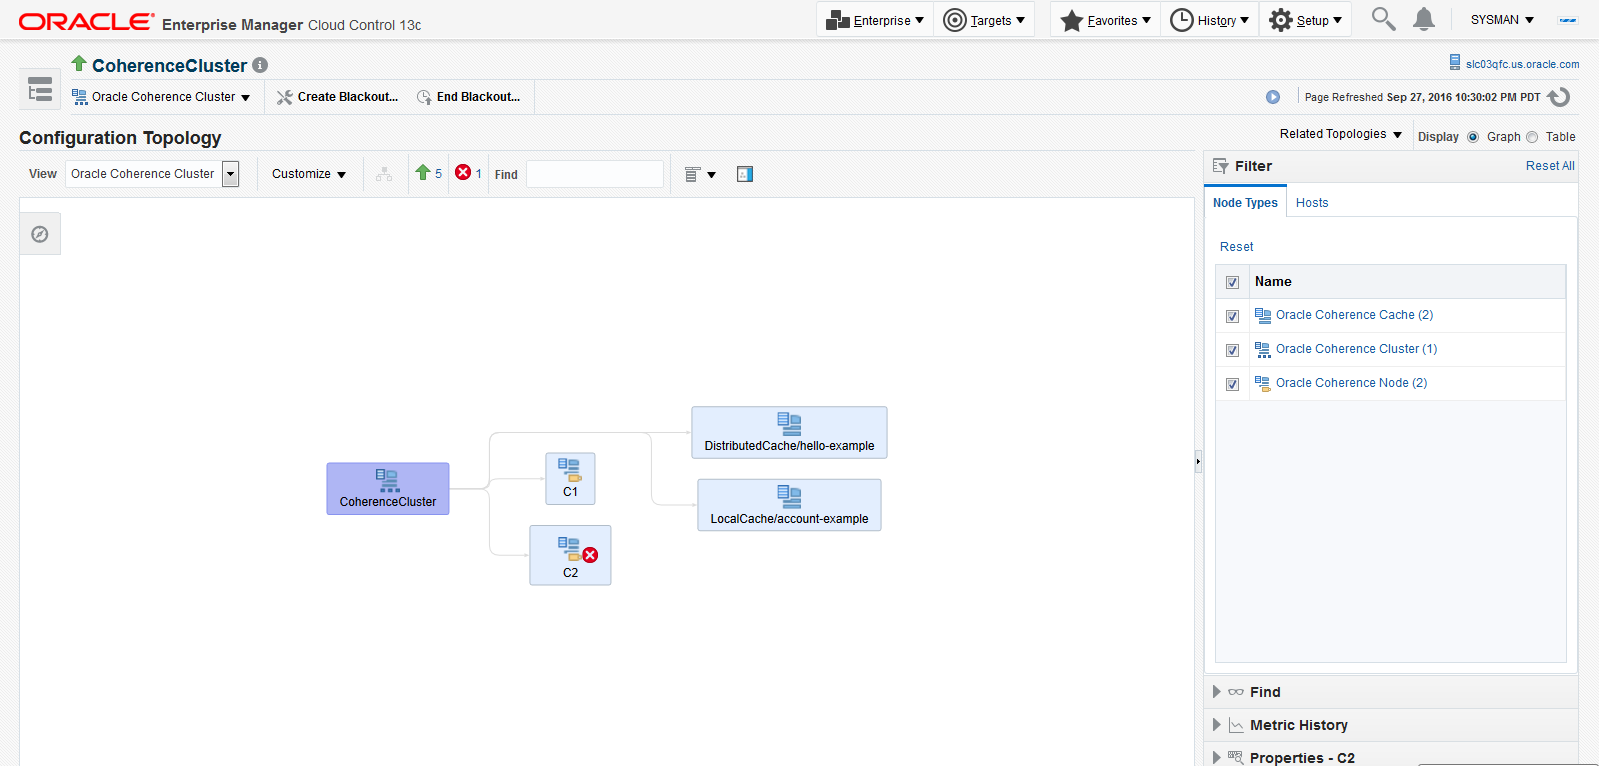1600x766 pixels.
Task: Open the Setup menu
Action: point(1305,20)
